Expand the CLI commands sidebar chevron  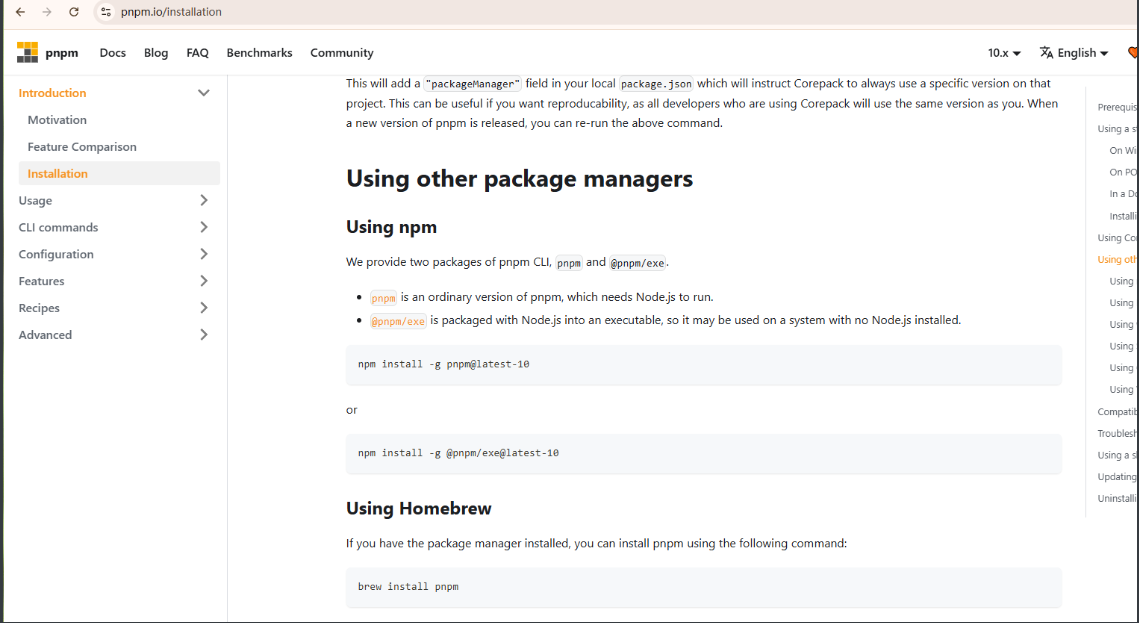coord(203,227)
